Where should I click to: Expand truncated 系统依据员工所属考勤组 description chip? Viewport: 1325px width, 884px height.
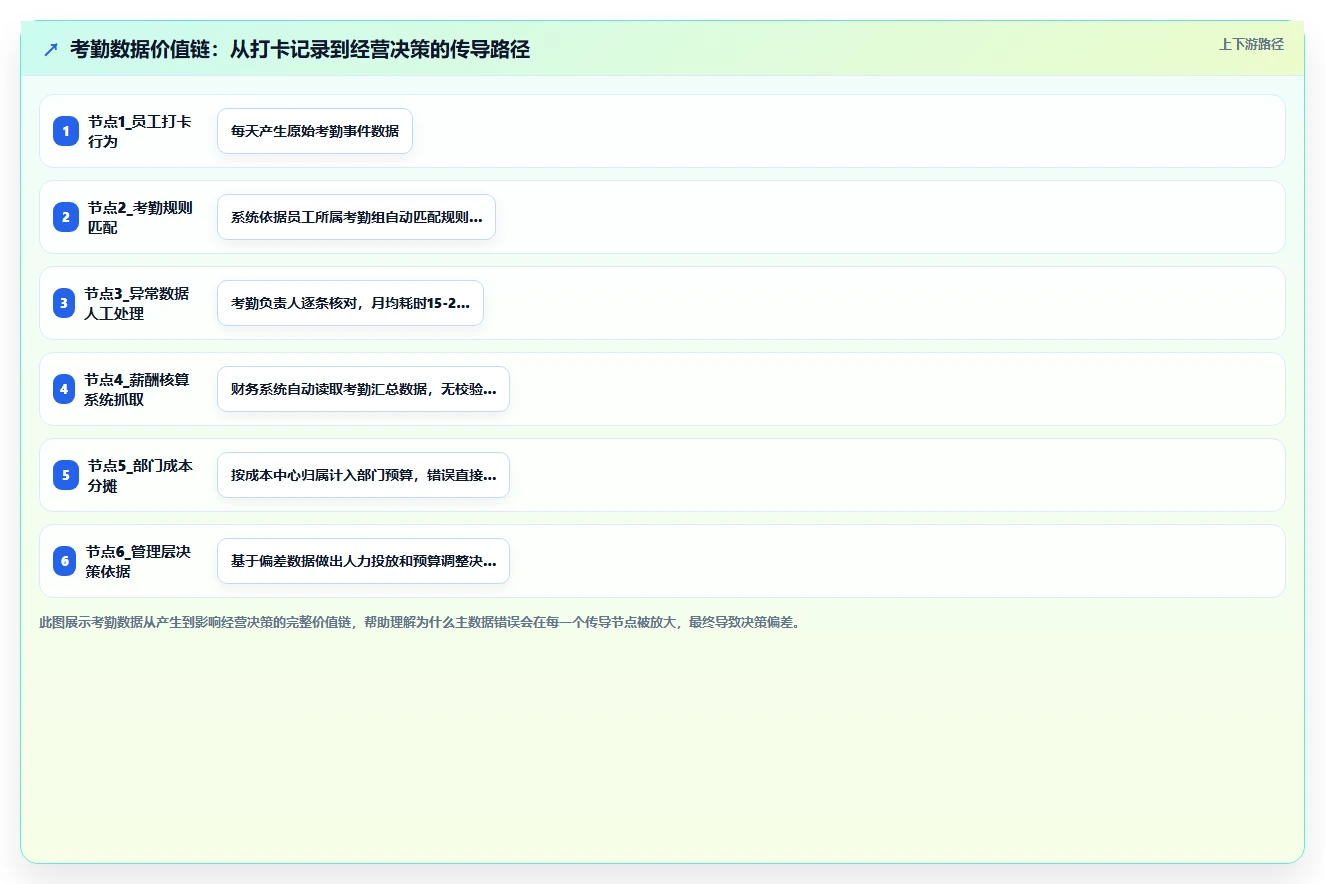coord(356,217)
